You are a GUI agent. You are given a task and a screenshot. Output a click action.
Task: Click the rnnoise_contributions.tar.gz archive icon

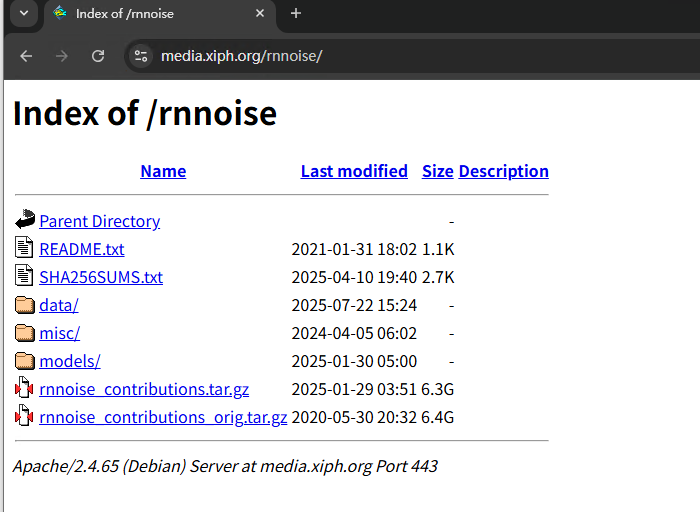(x=25, y=389)
